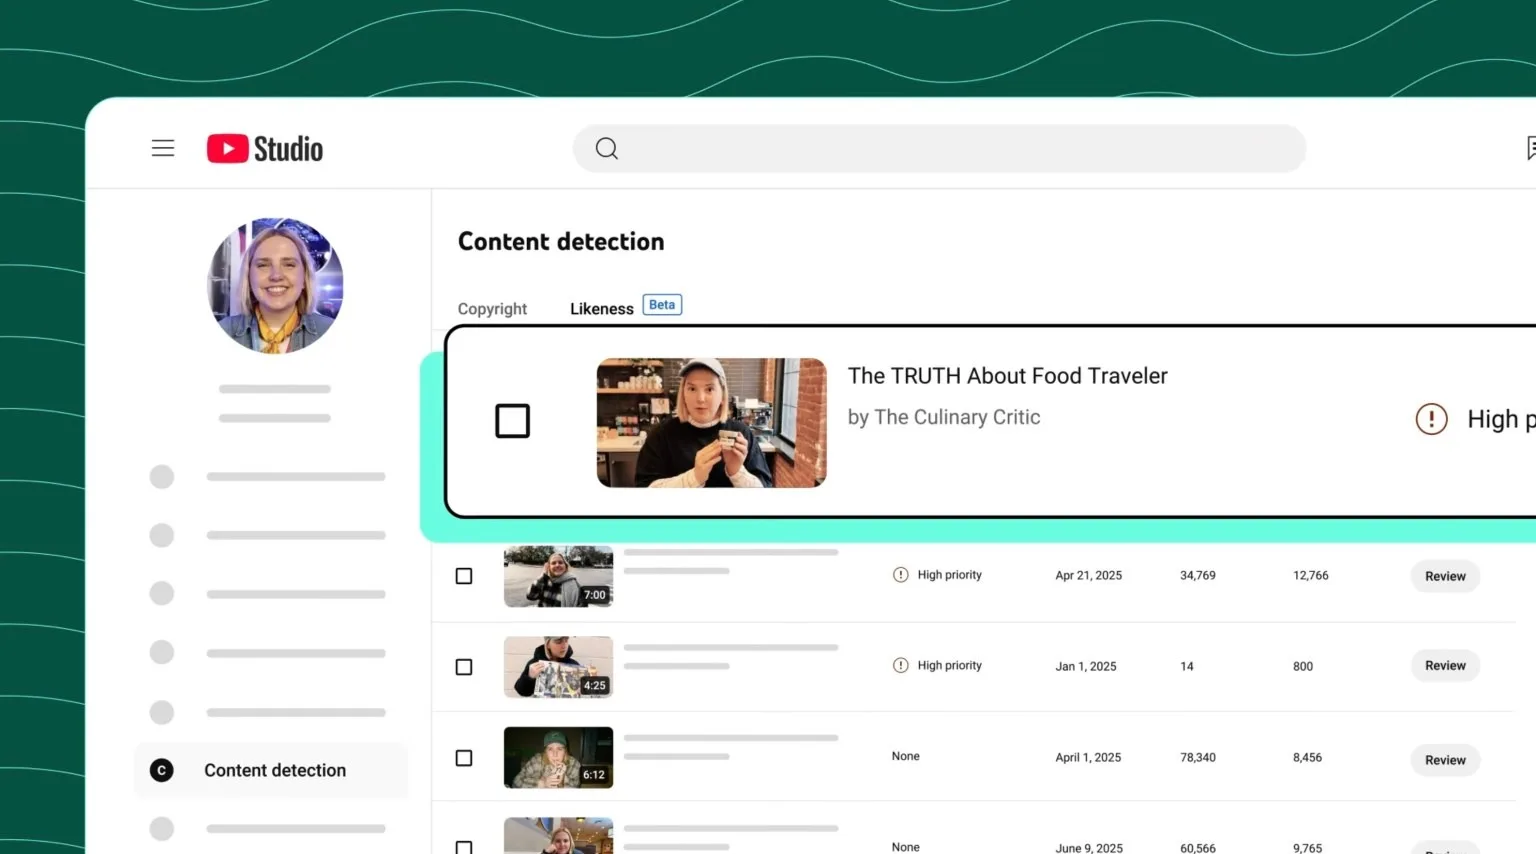Click the feedback icon in the top right corner
1536x854 pixels.
(x=1531, y=146)
